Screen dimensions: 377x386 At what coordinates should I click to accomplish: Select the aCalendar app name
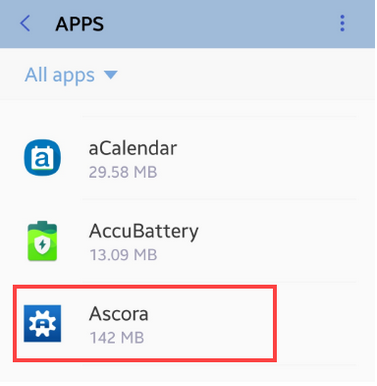pos(133,148)
